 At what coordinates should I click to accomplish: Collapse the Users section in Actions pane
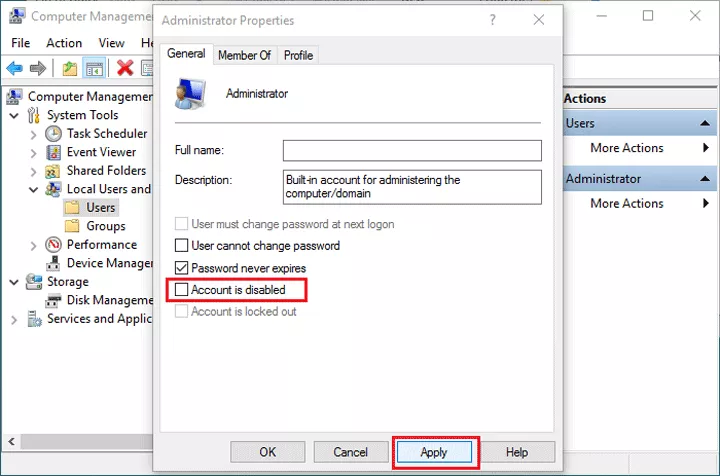point(705,123)
